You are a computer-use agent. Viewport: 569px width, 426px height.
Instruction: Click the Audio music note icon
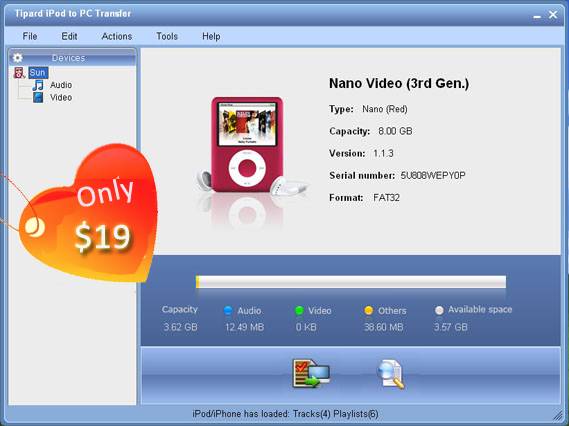coord(38,85)
